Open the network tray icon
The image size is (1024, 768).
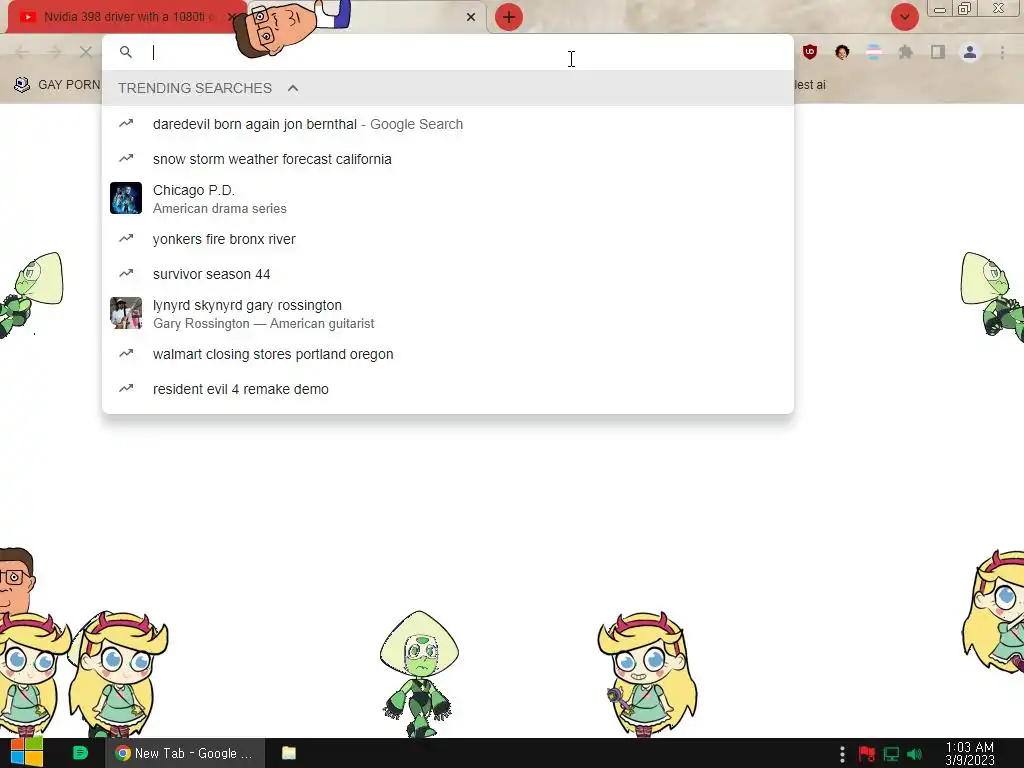tap(891, 754)
